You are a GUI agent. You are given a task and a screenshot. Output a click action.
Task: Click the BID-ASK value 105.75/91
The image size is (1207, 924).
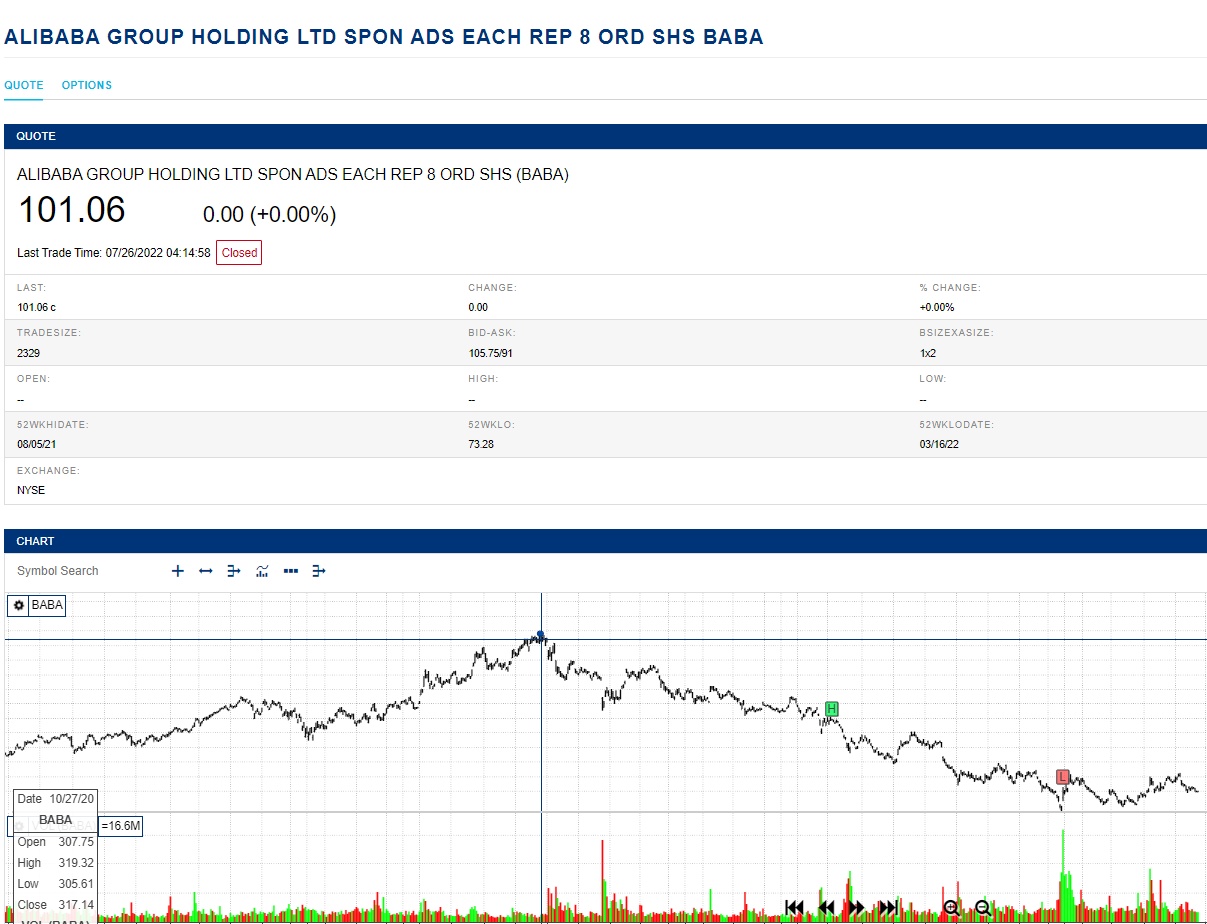point(492,353)
